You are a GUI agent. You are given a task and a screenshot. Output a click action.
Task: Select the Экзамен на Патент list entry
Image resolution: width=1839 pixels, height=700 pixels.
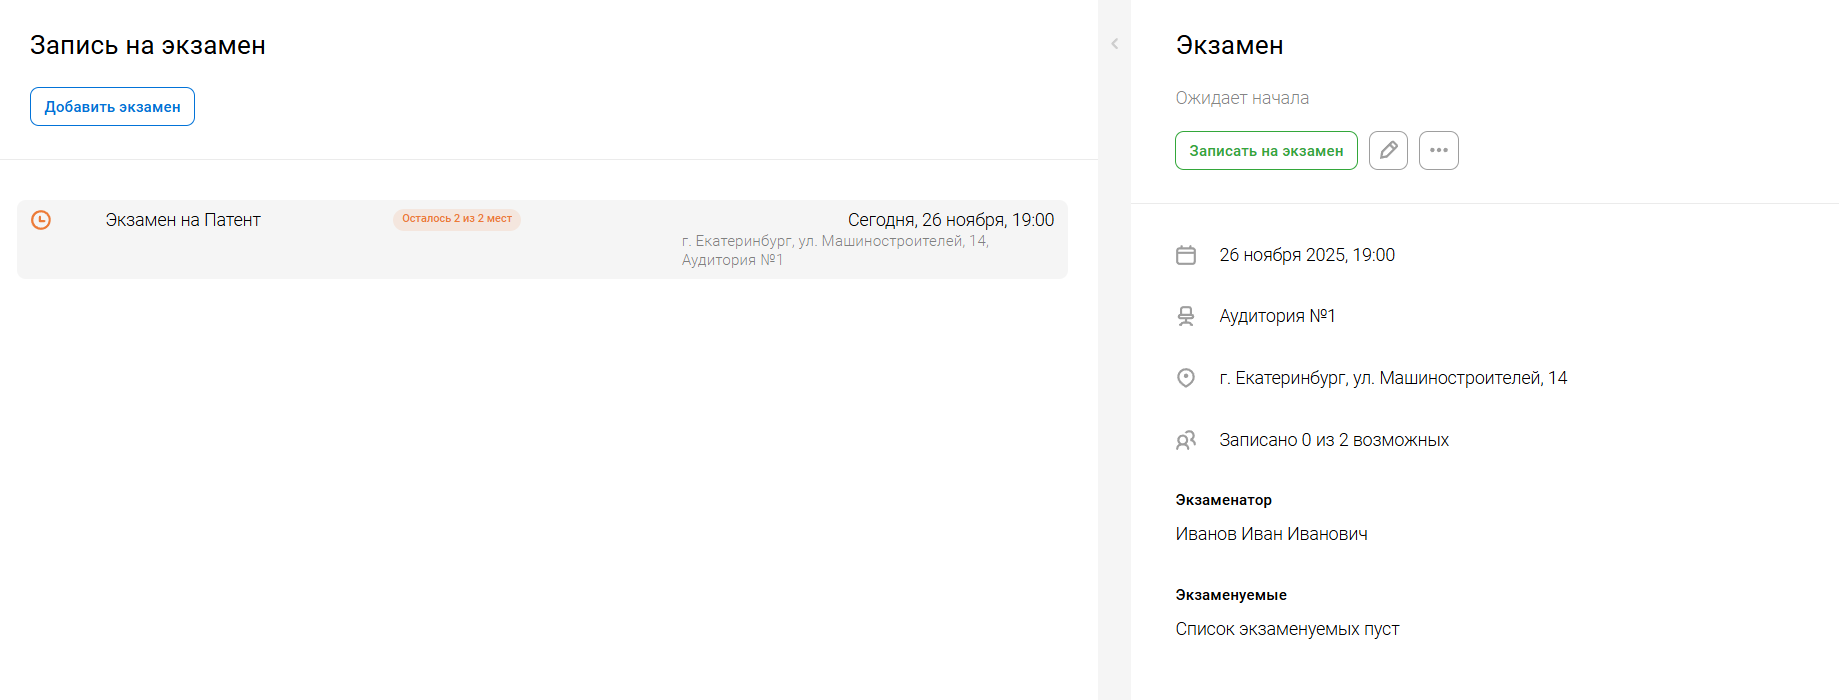[183, 220]
